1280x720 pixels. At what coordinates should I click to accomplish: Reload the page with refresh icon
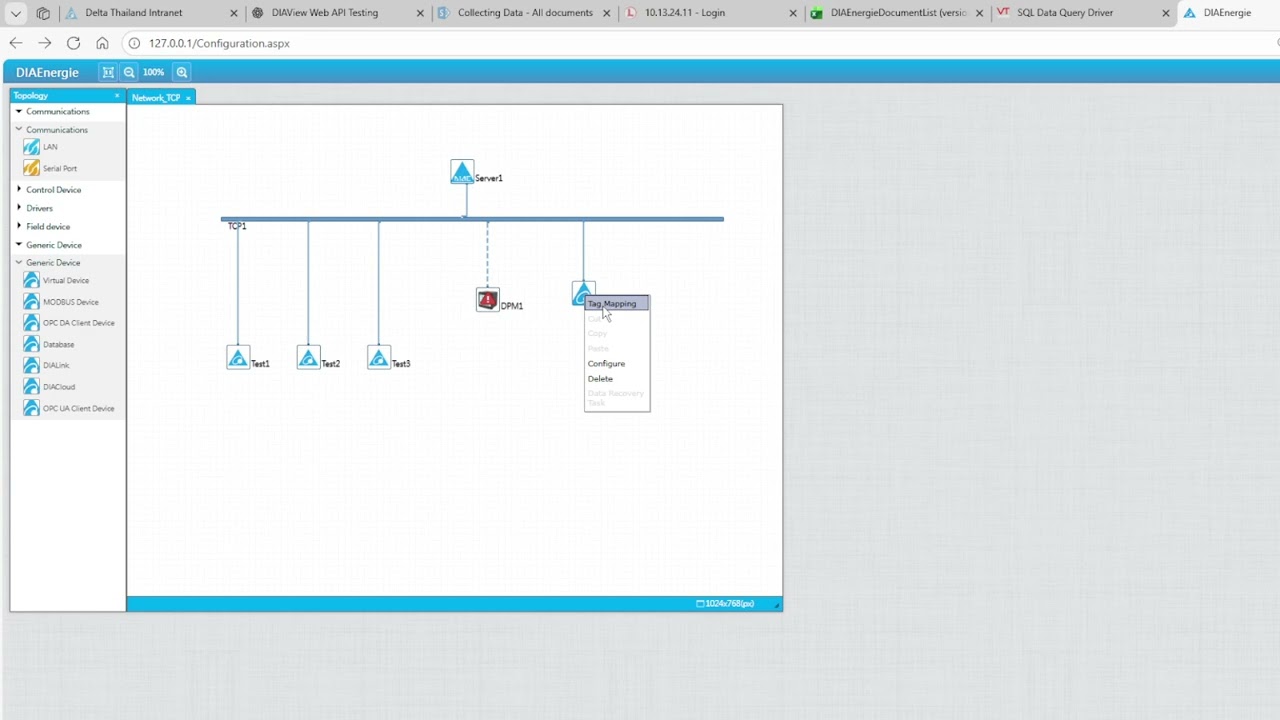73,43
